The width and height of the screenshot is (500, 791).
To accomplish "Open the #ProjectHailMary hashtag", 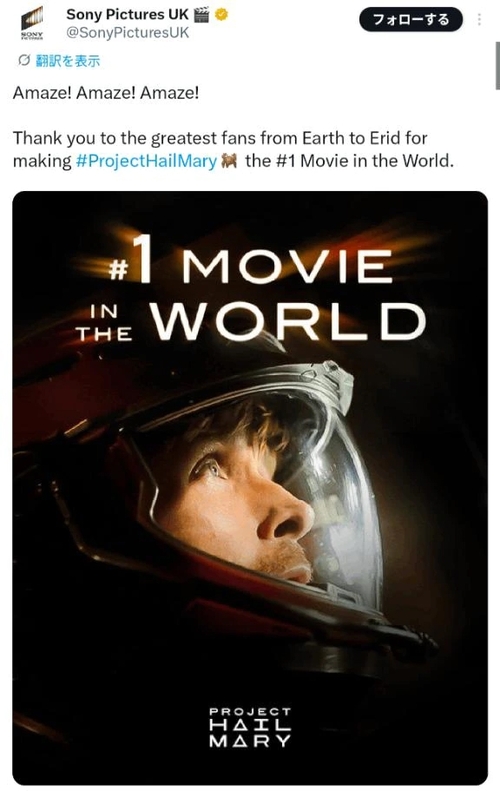I will coord(146,161).
